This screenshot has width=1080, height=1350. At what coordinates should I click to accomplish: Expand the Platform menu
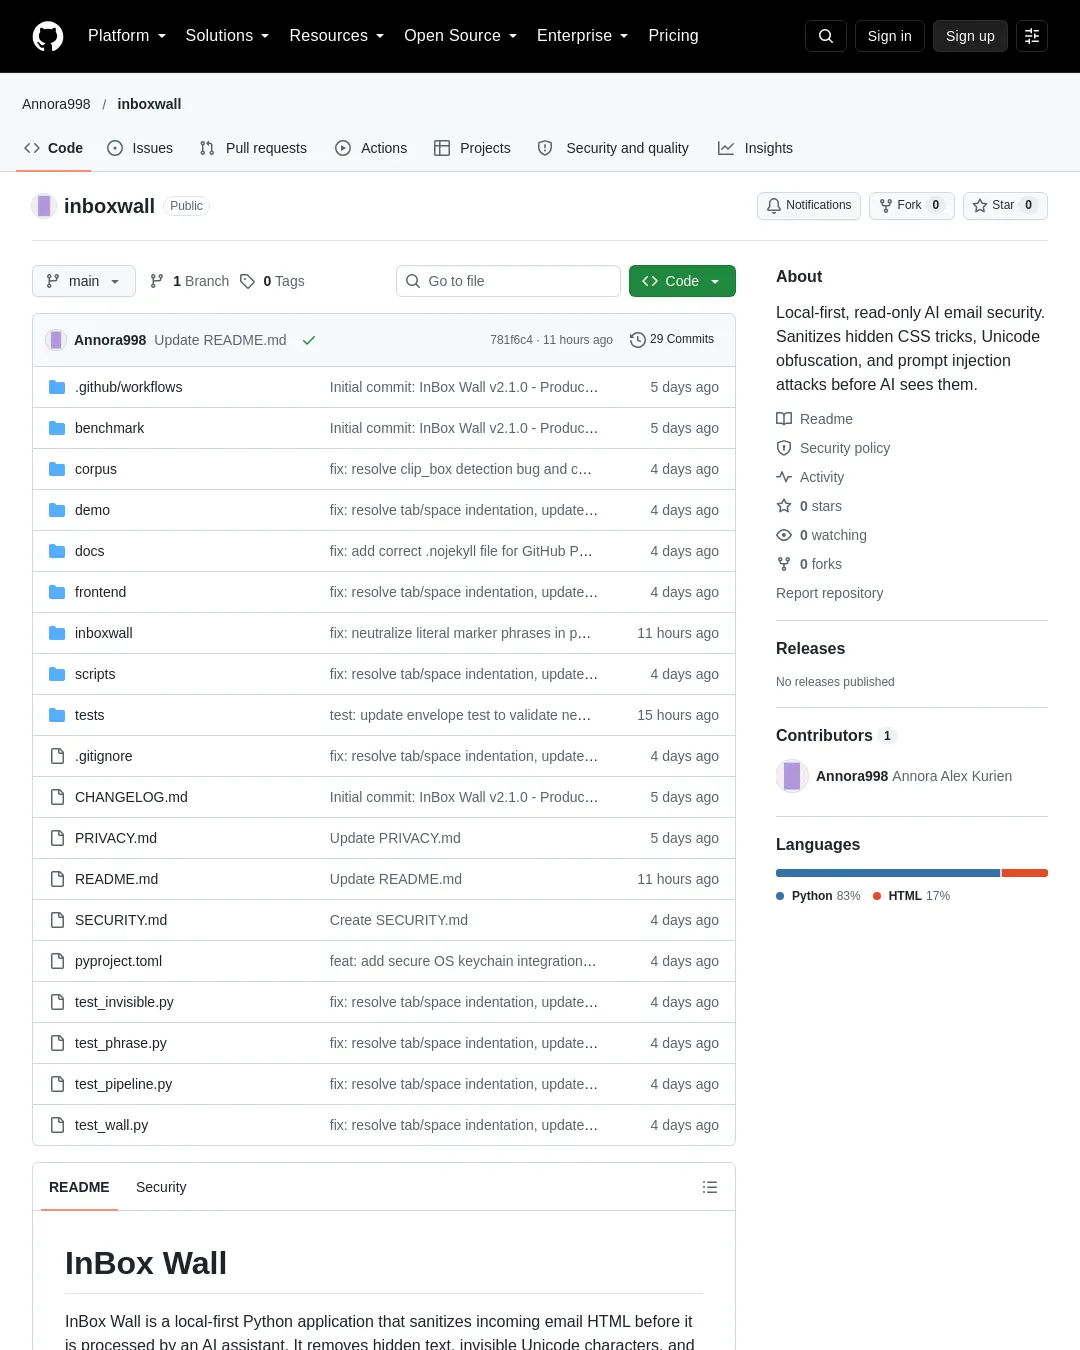(127, 36)
